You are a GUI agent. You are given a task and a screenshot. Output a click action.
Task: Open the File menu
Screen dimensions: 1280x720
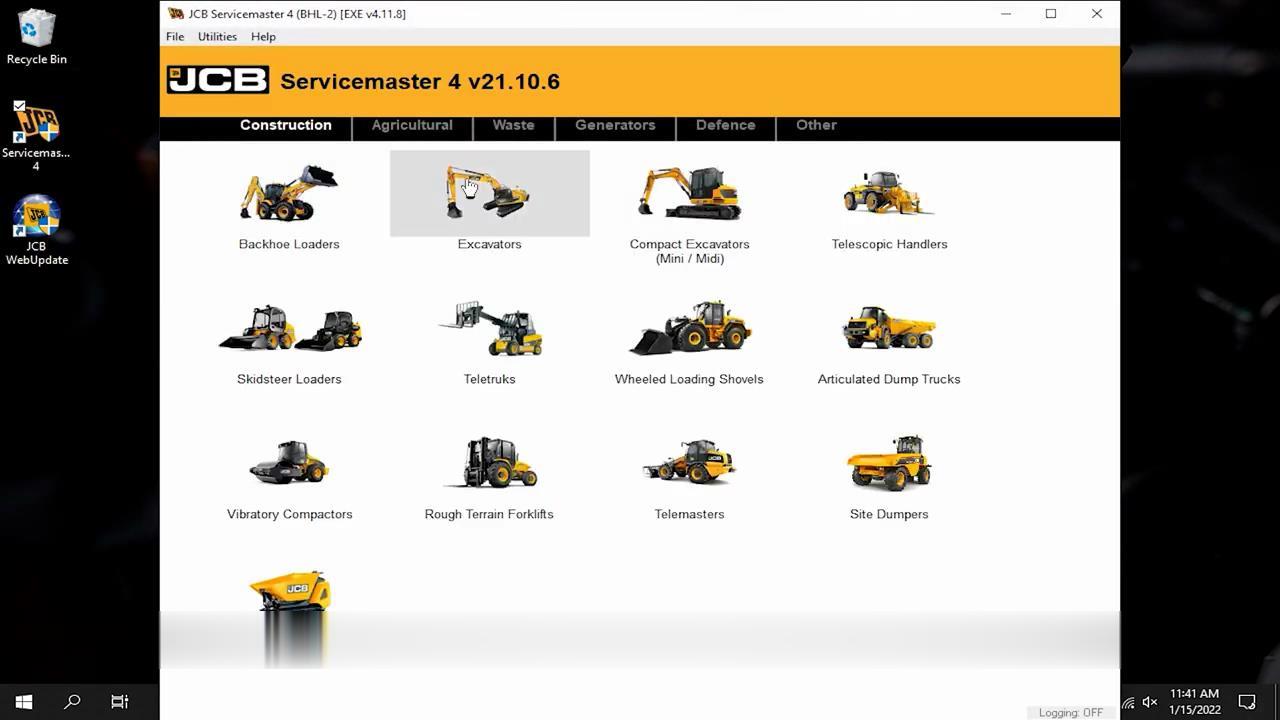(x=175, y=36)
